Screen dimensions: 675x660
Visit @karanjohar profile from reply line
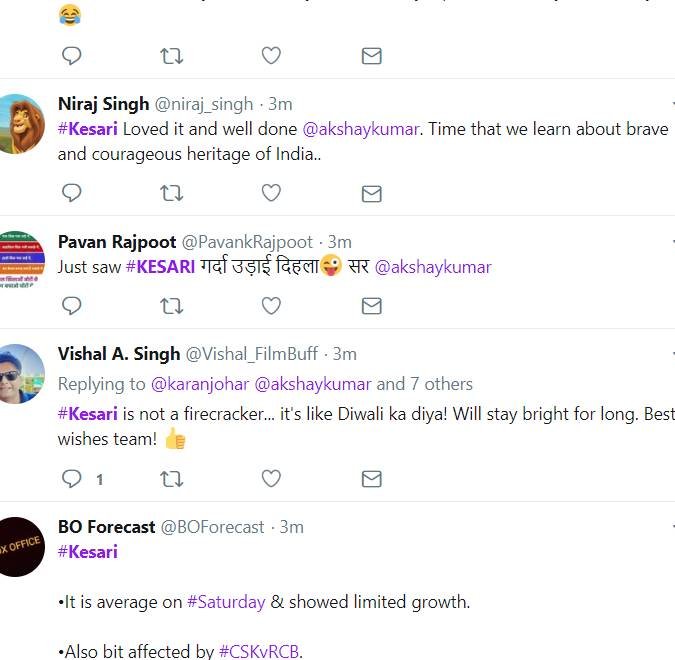pos(200,384)
